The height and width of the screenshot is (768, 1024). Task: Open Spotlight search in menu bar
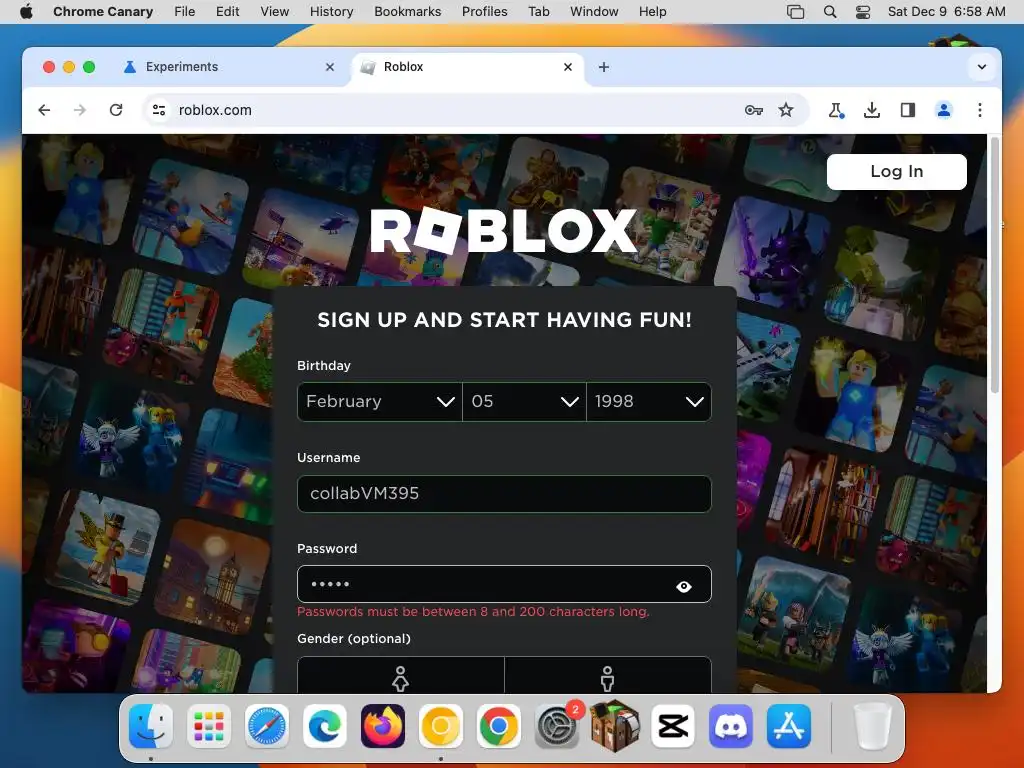tap(830, 11)
